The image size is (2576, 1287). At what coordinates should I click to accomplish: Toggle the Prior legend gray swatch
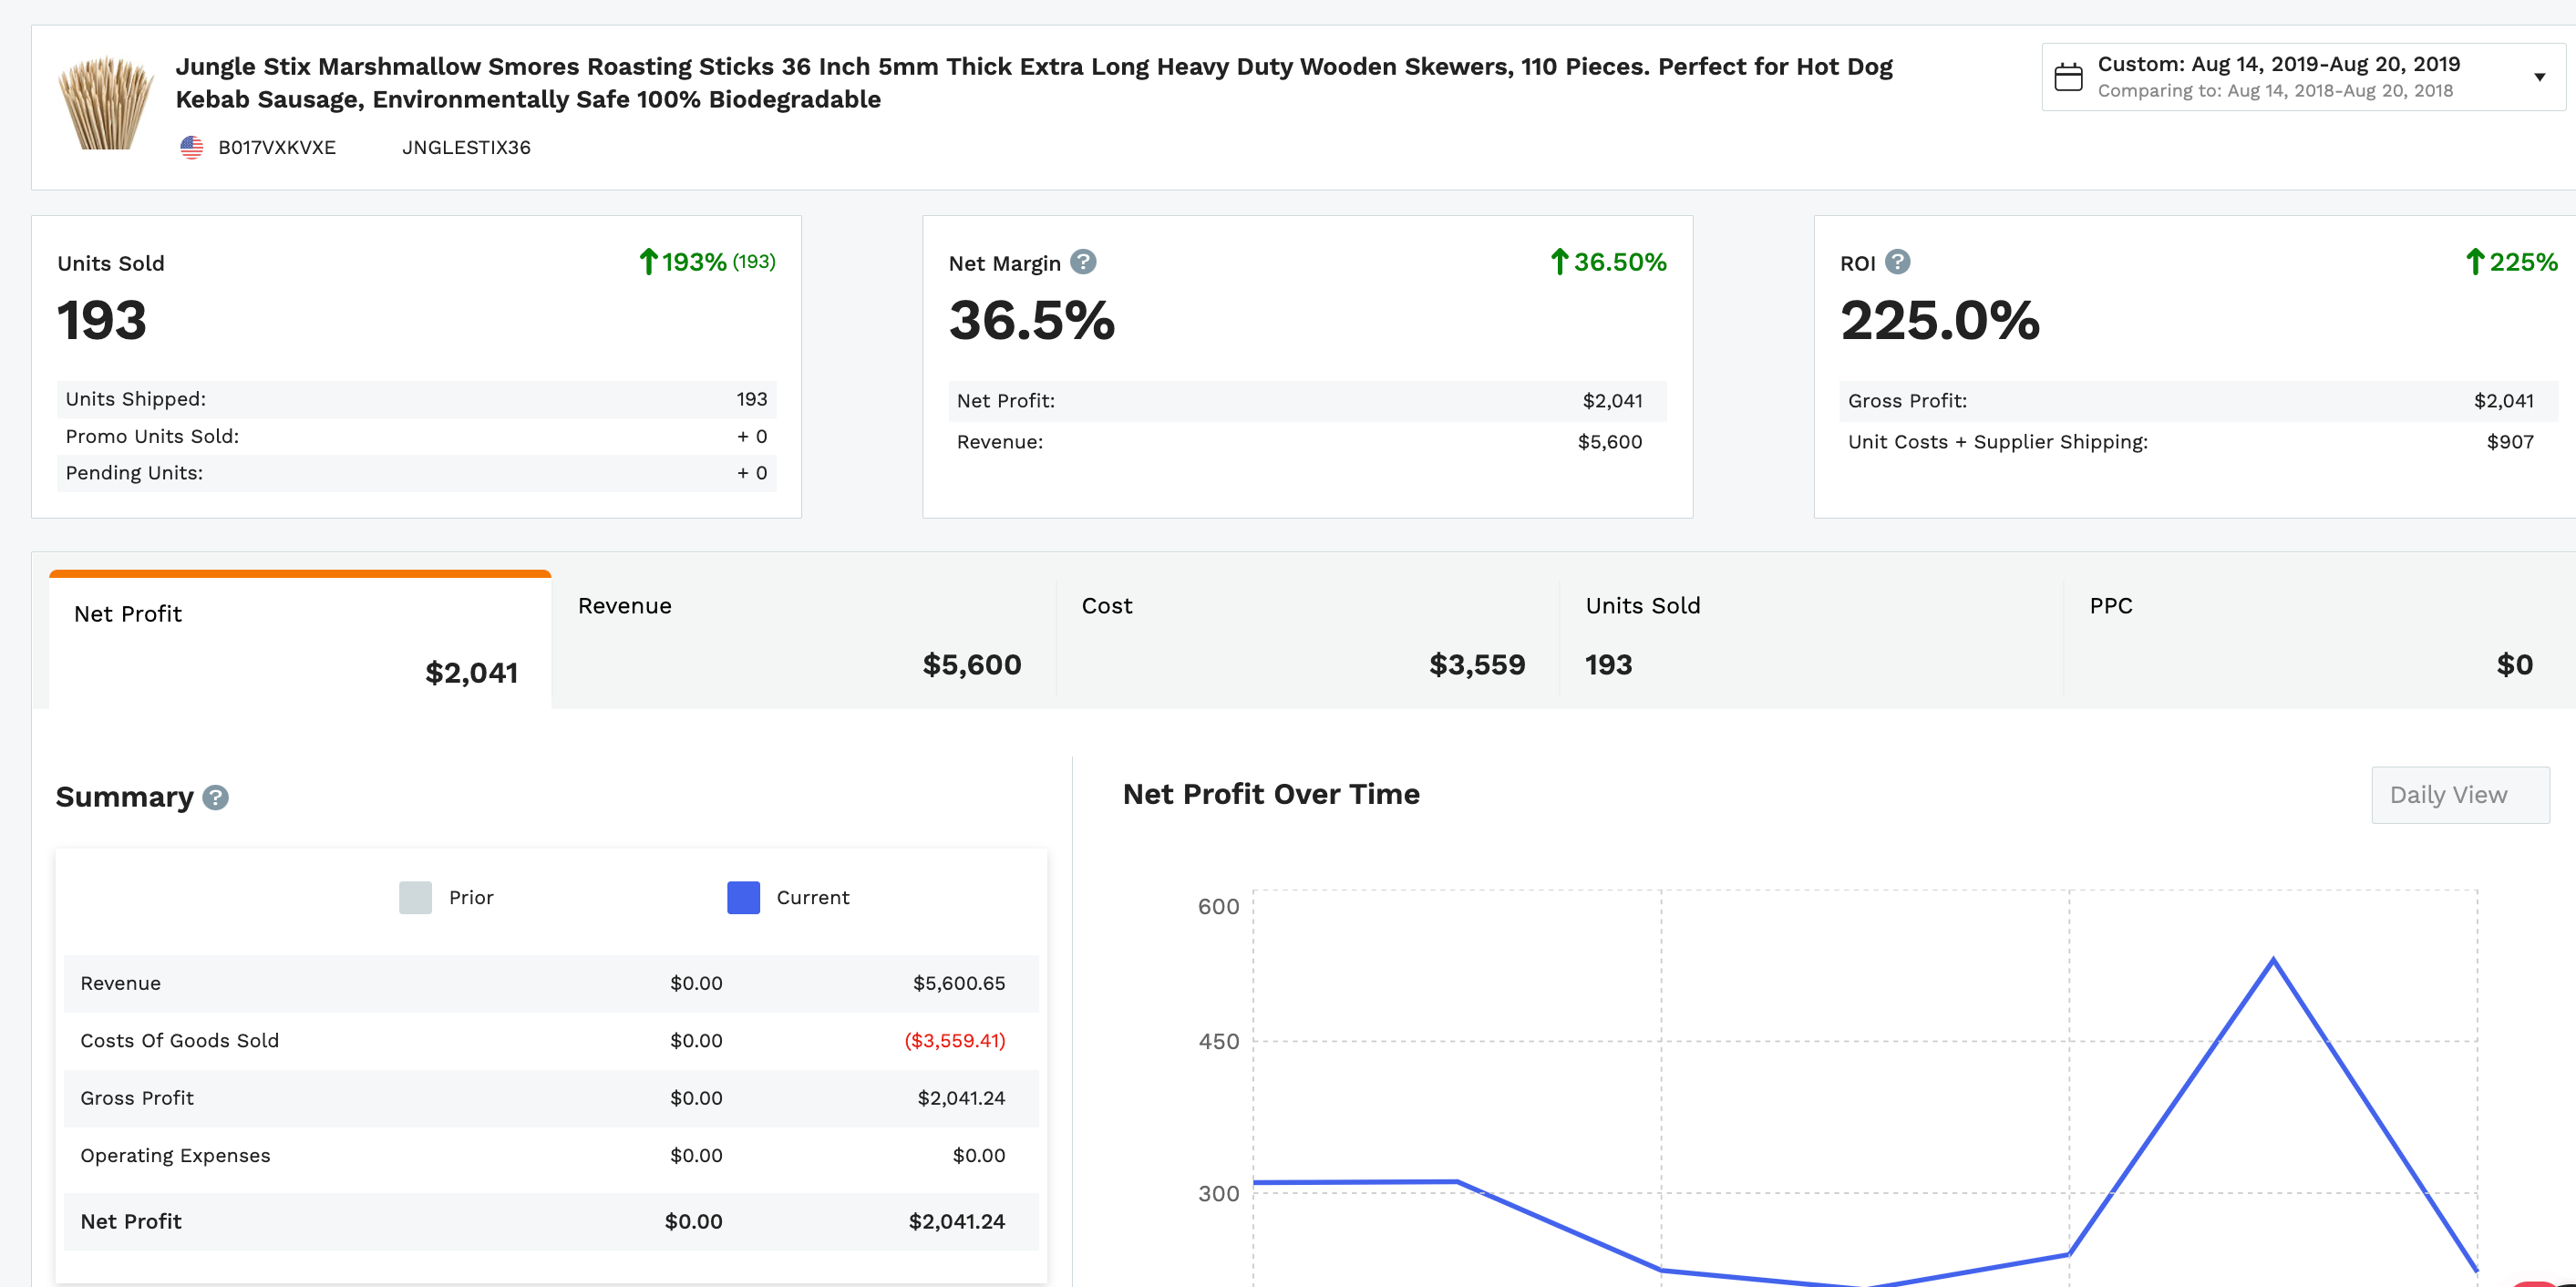tap(415, 897)
